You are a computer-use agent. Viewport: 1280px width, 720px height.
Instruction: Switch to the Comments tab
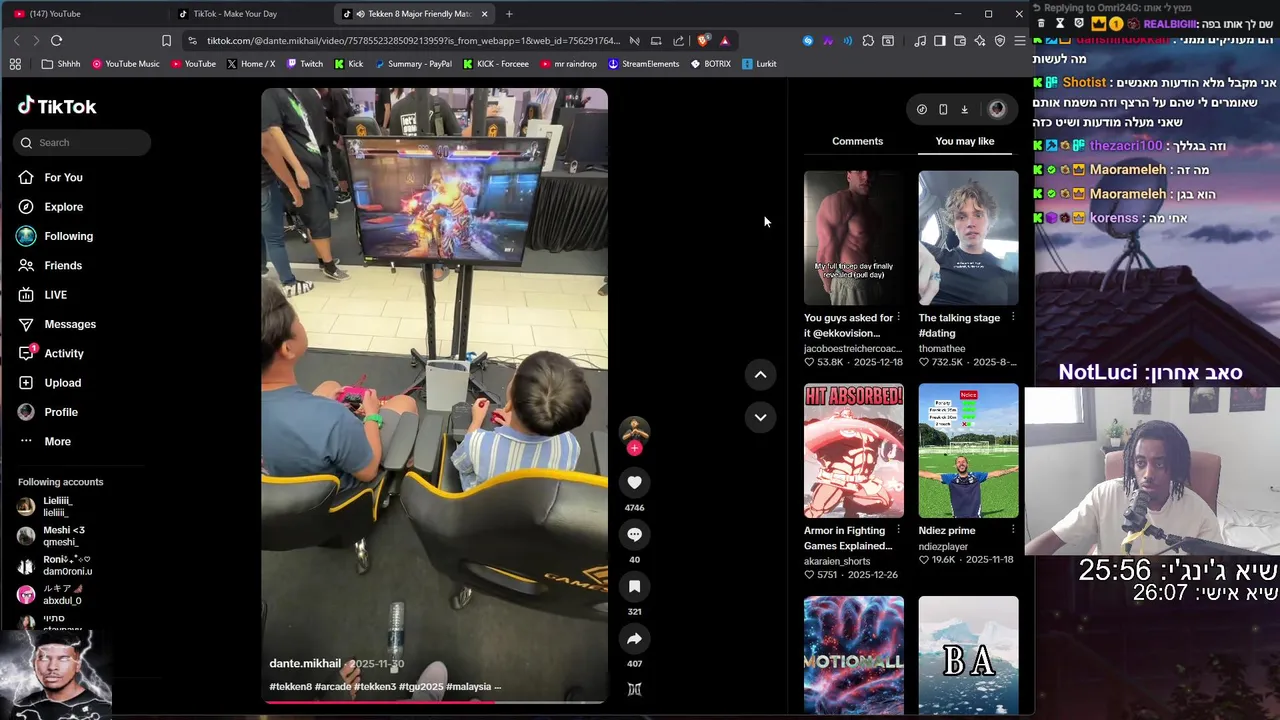coord(857,141)
